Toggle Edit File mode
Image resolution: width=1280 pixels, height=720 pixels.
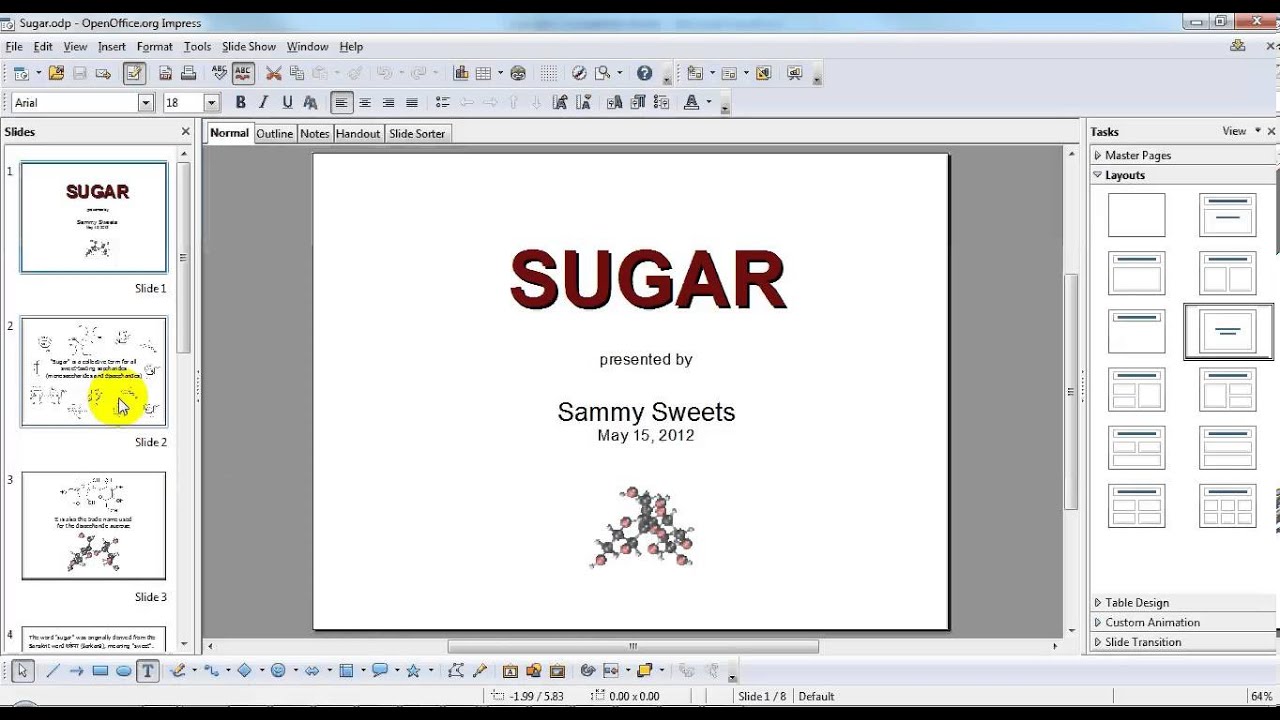(x=134, y=73)
